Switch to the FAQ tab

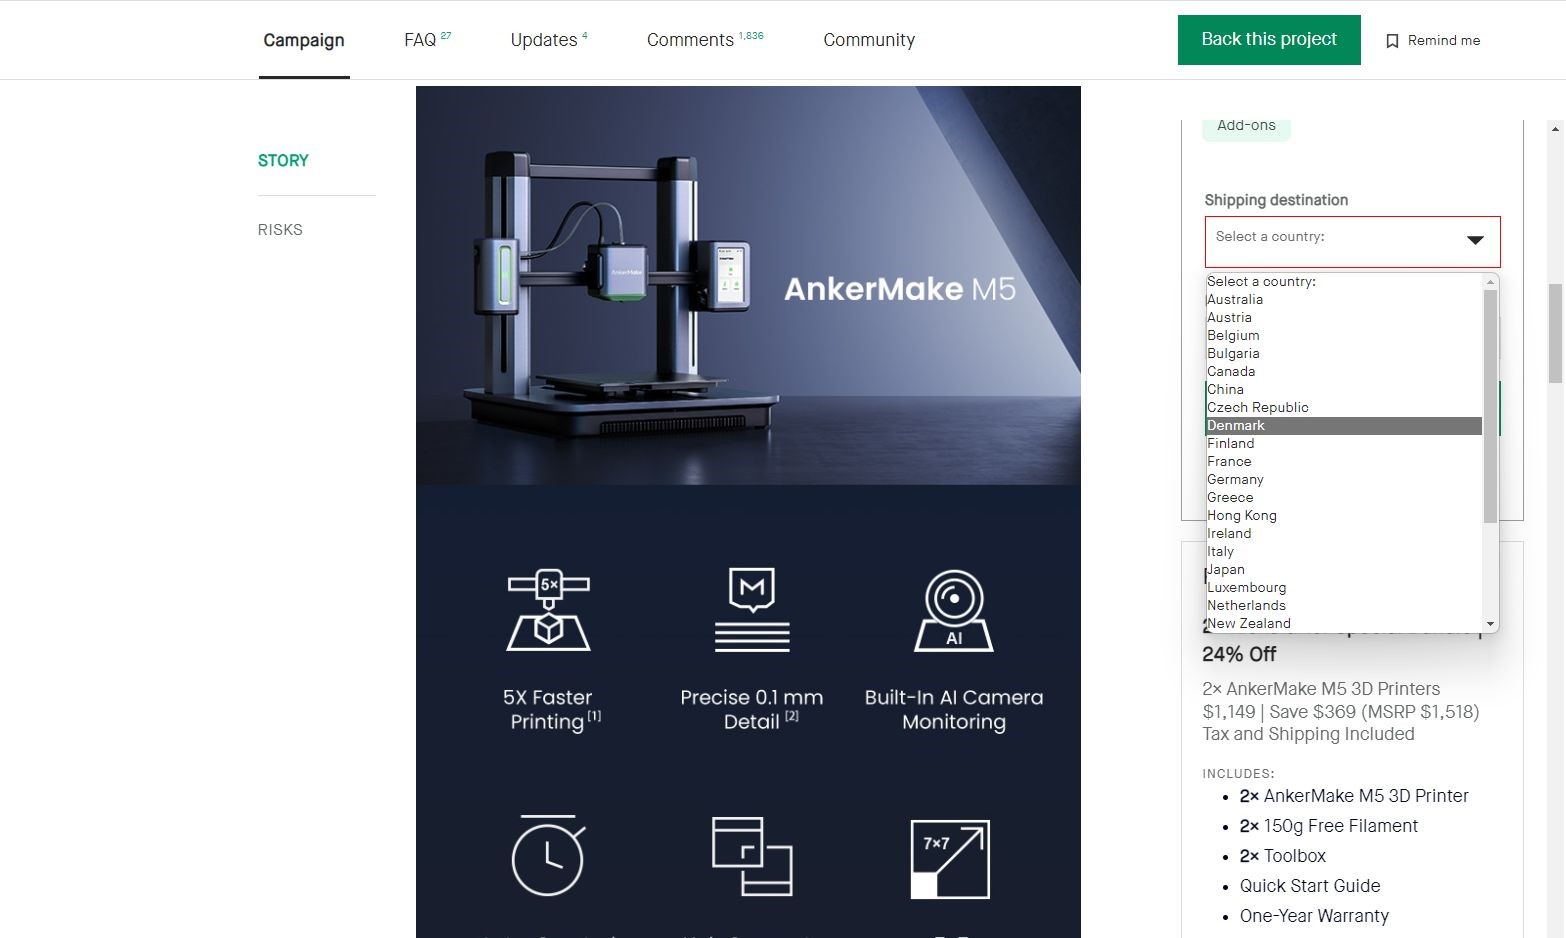(427, 40)
